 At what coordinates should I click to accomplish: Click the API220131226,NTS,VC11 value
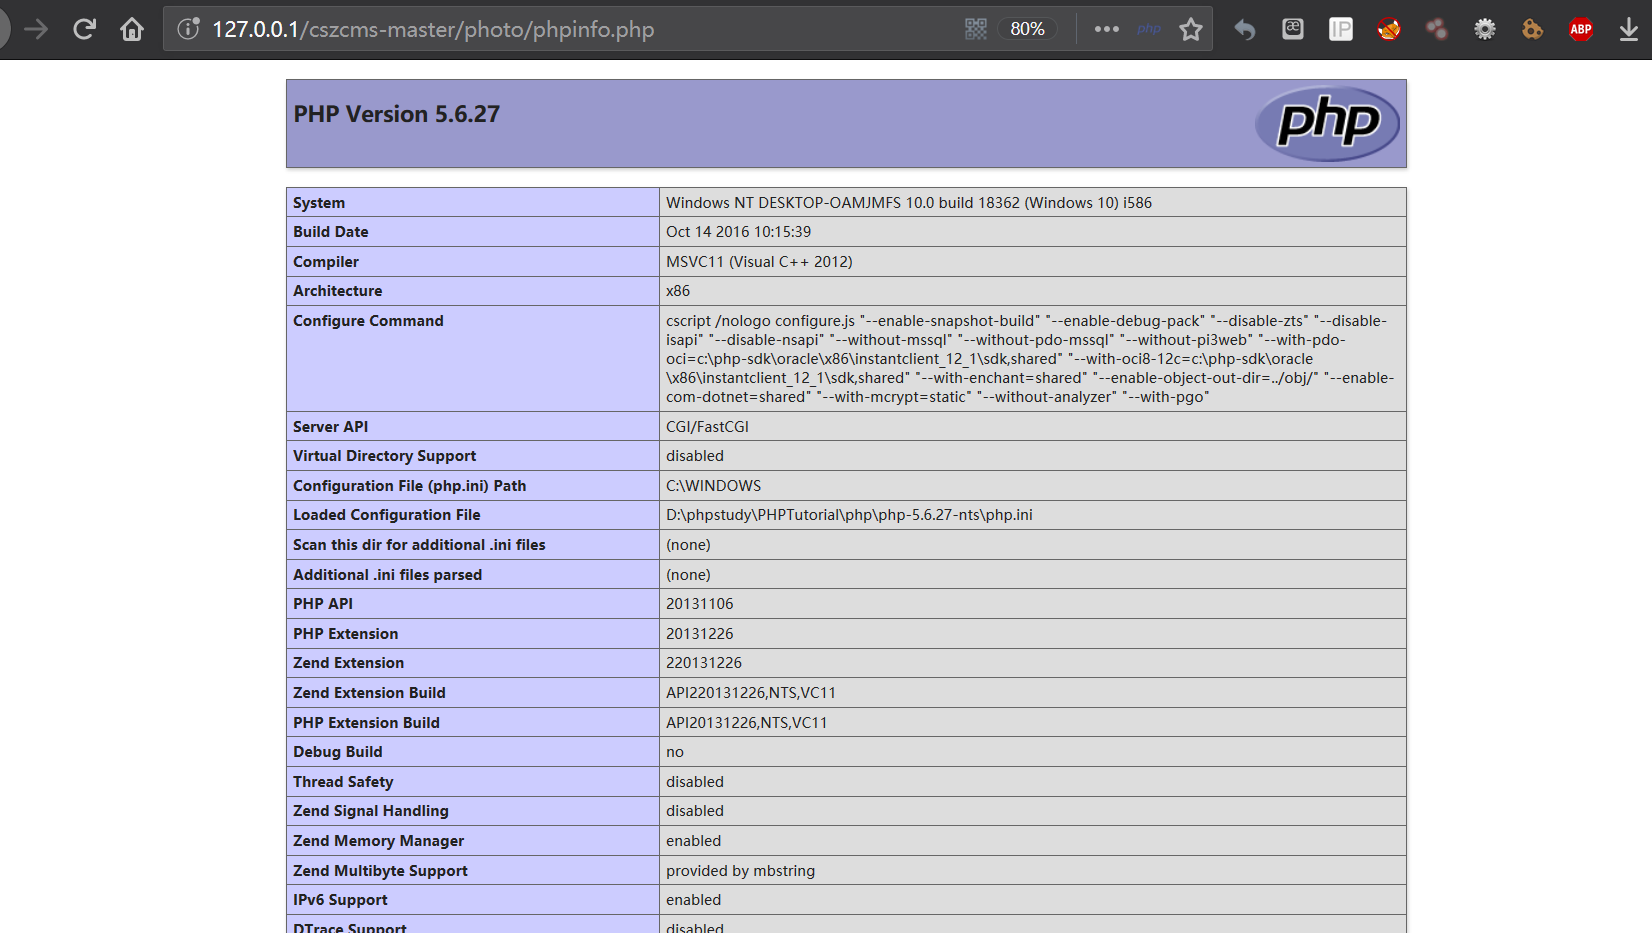tap(751, 693)
